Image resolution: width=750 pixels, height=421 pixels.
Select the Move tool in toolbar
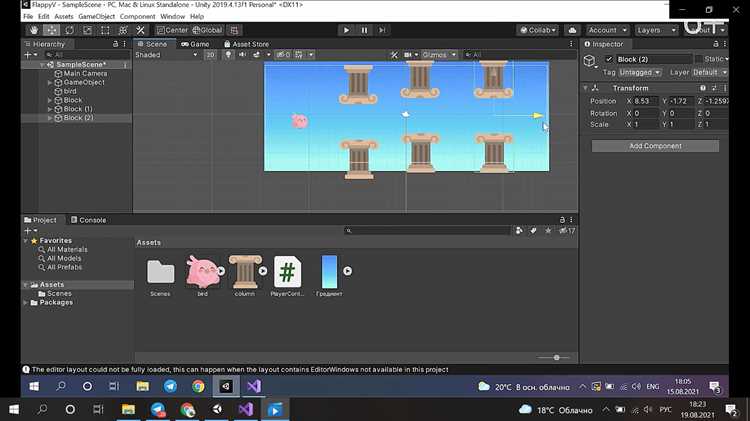pos(51,30)
